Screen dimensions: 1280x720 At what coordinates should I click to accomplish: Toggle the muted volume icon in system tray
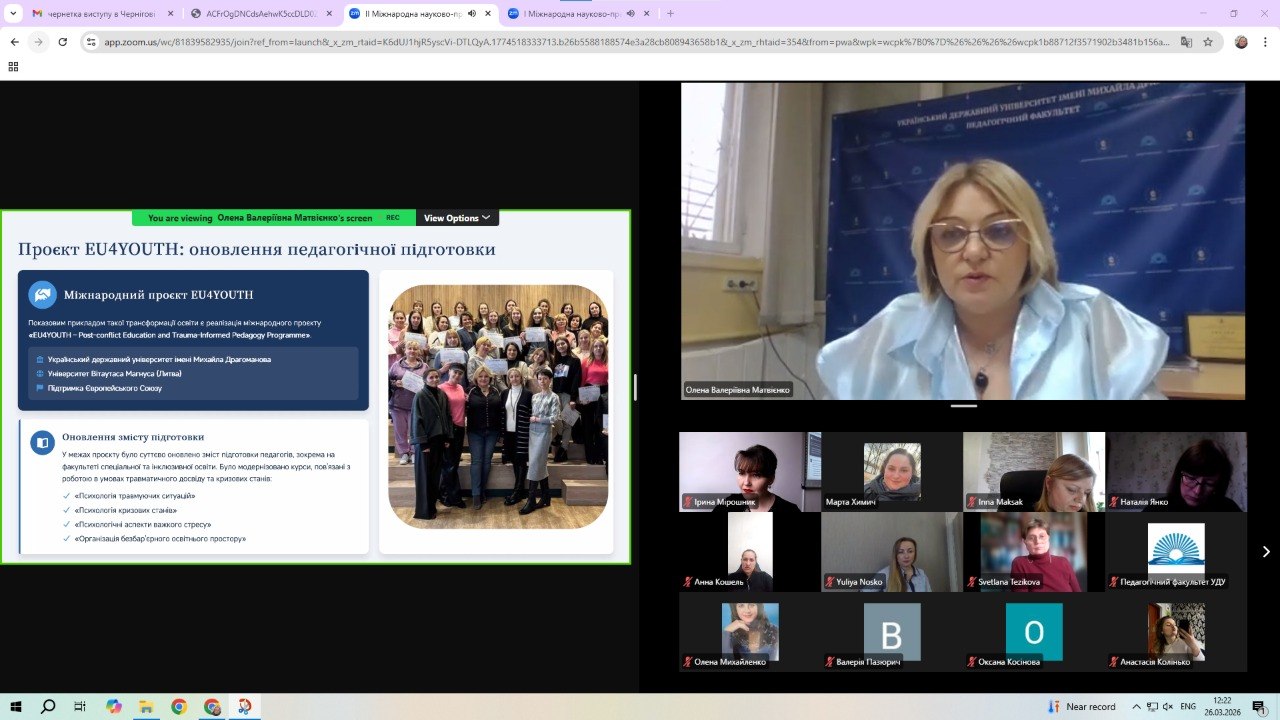(x=1168, y=706)
